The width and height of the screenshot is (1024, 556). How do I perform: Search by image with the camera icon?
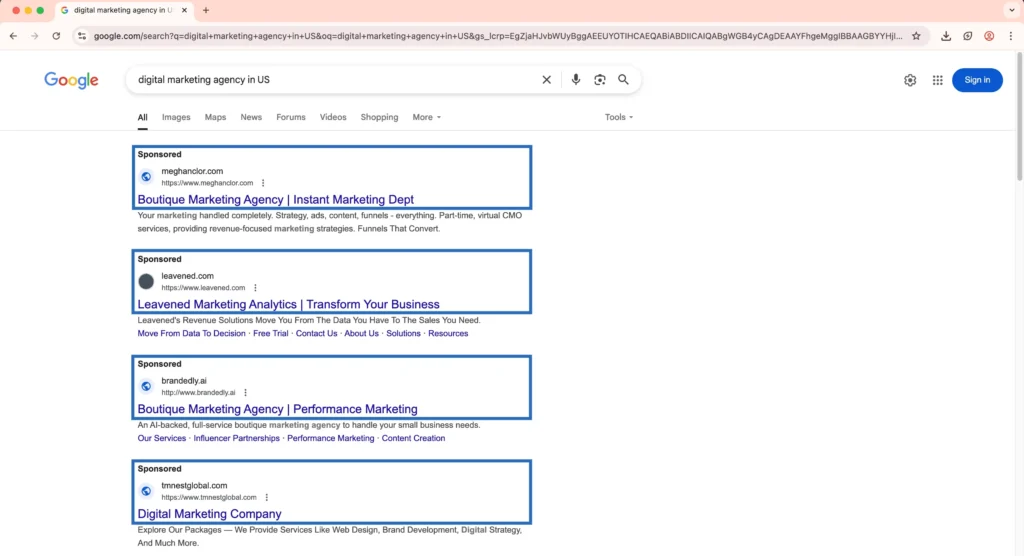600,80
